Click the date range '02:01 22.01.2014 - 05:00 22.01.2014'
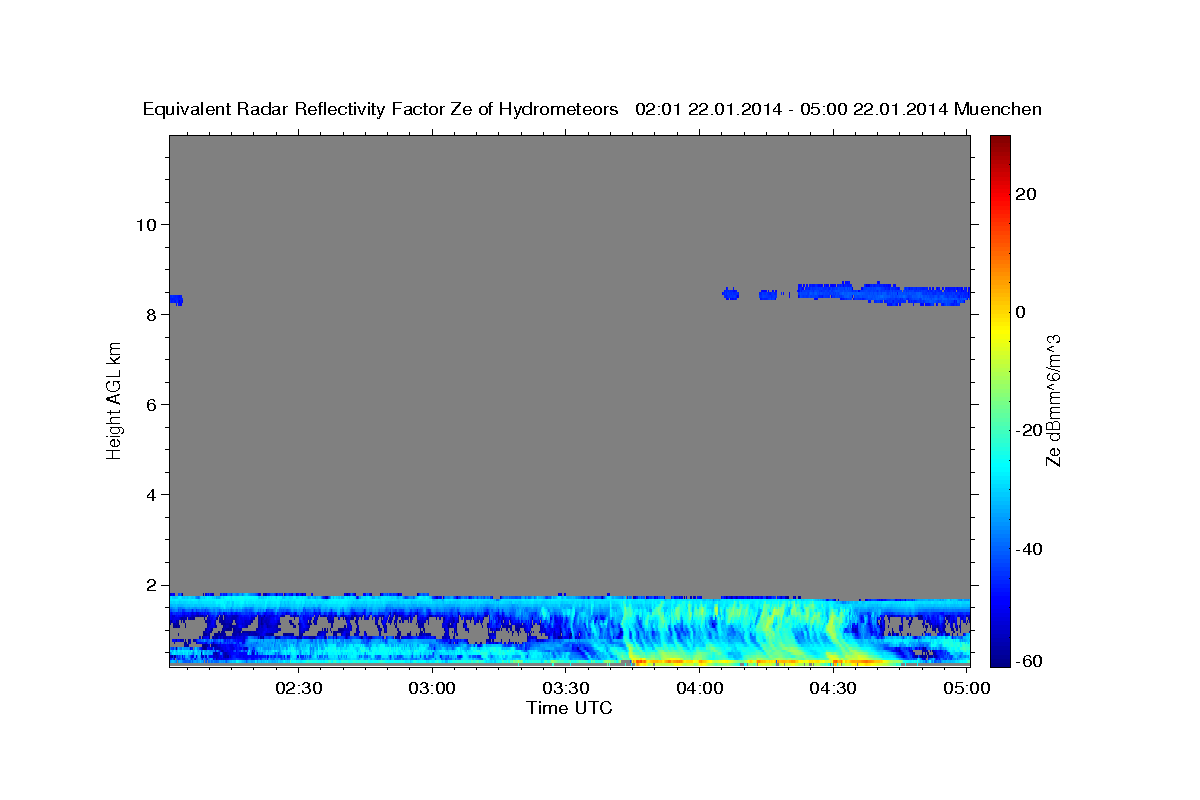The image size is (1200, 800). point(792,109)
